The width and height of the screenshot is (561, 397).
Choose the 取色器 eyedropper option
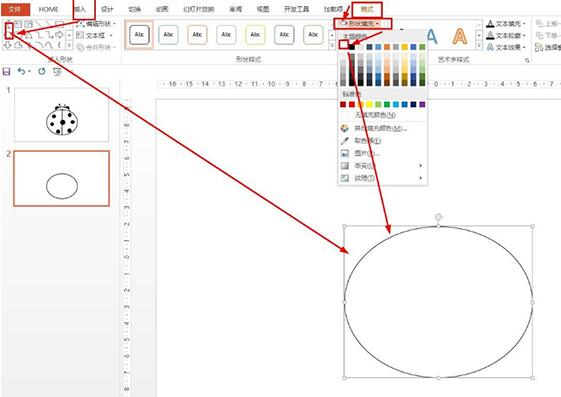(x=382, y=141)
